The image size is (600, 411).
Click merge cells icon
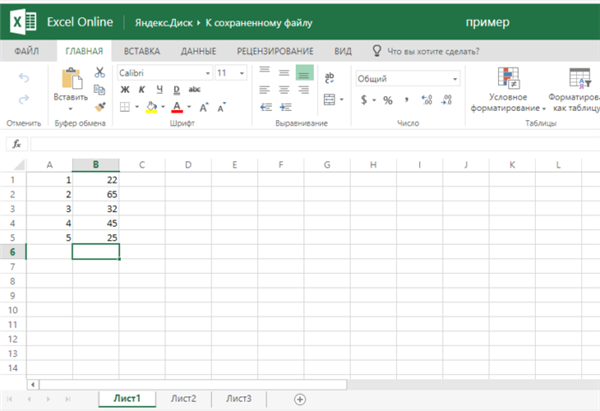pyautogui.click(x=329, y=99)
